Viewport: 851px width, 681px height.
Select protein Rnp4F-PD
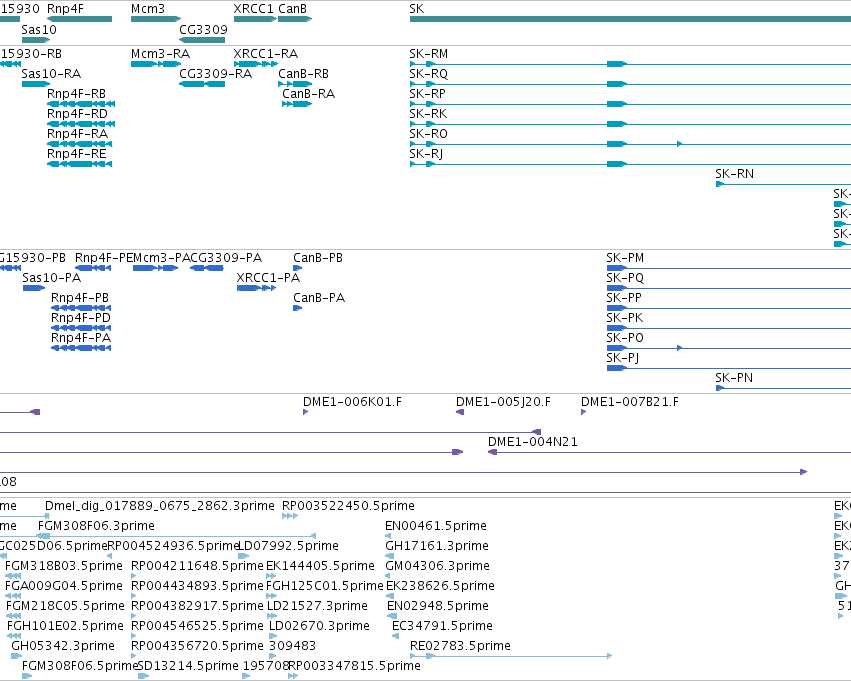click(x=81, y=328)
